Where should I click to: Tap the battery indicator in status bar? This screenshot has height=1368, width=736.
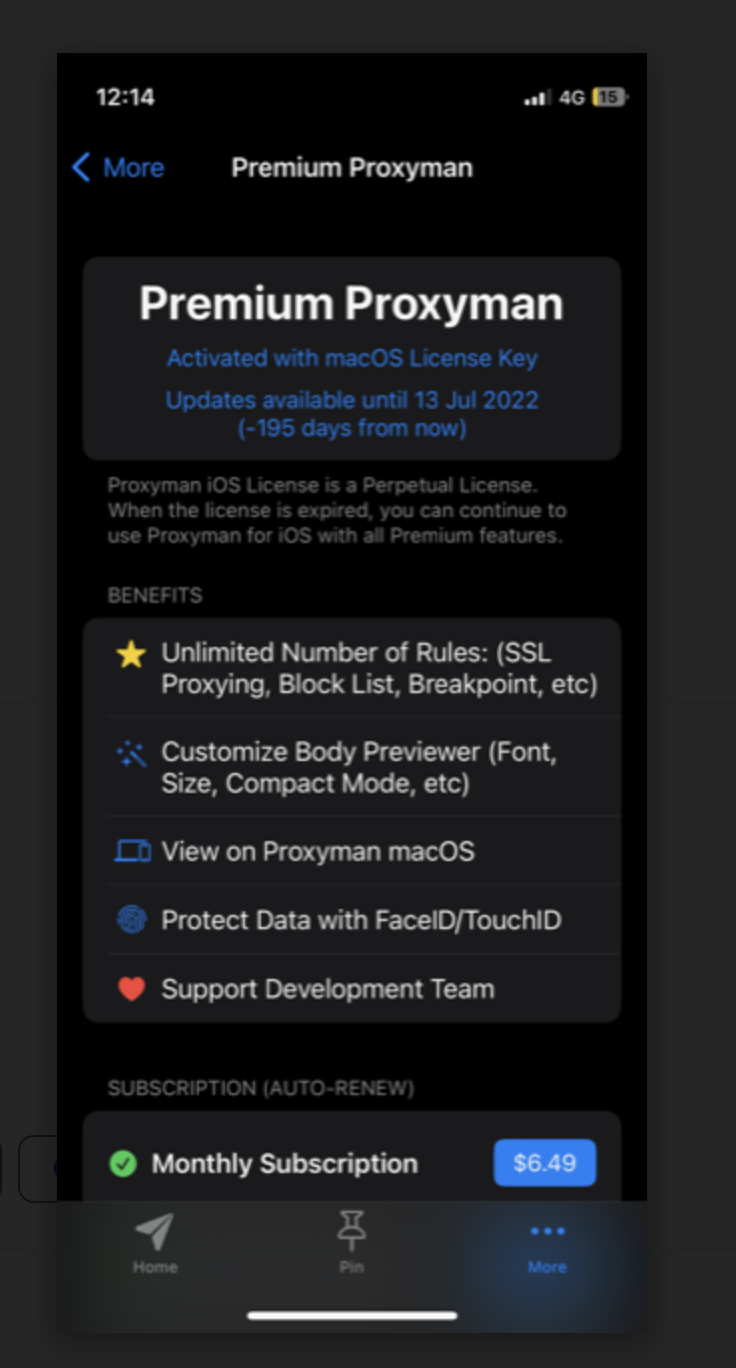(611, 97)
